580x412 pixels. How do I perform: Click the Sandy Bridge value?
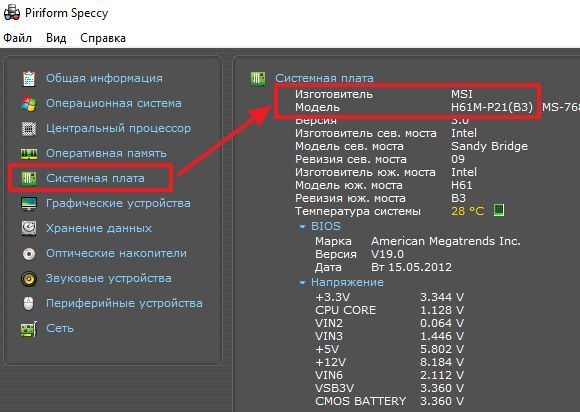click(489, 146)
